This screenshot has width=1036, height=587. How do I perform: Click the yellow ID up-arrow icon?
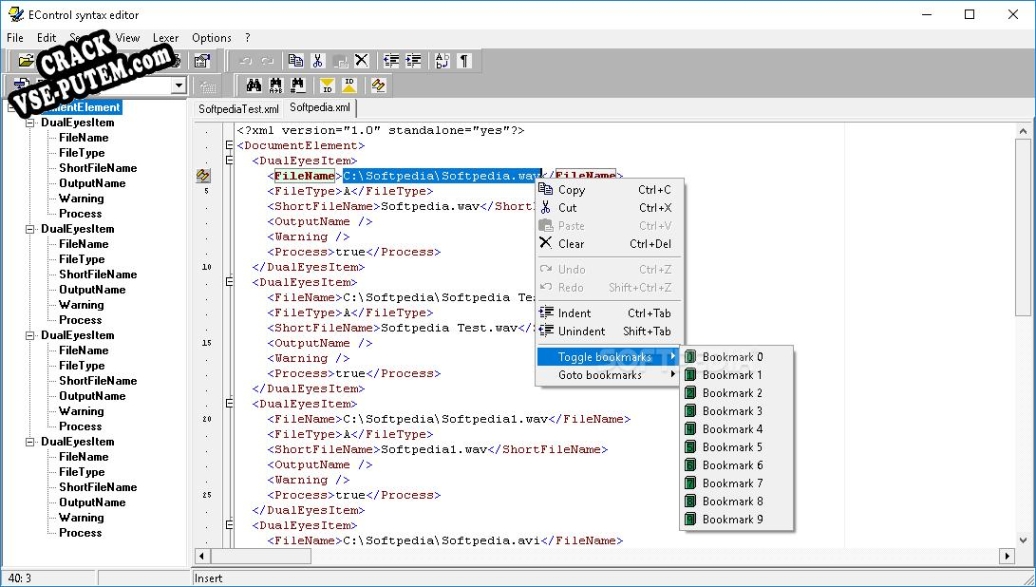point(349,85)
